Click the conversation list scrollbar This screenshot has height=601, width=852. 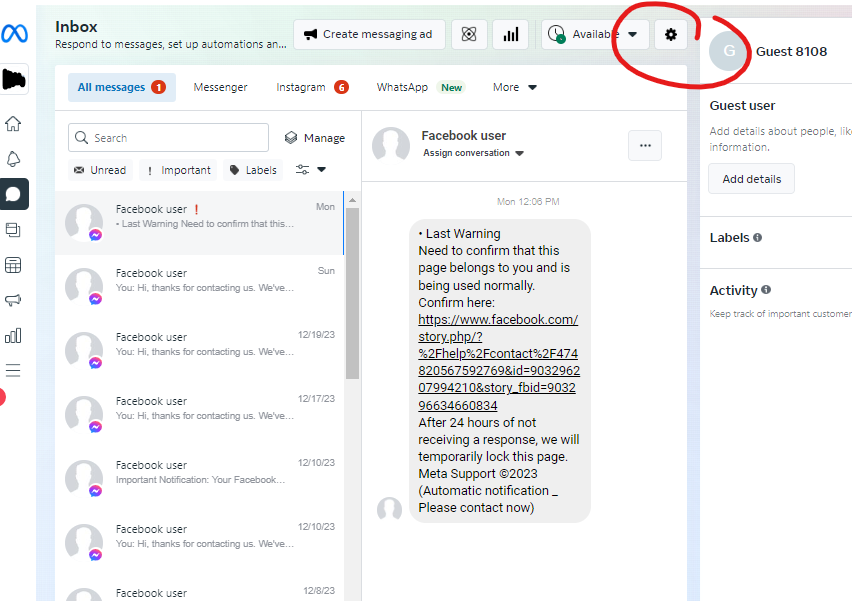(353, 293)
